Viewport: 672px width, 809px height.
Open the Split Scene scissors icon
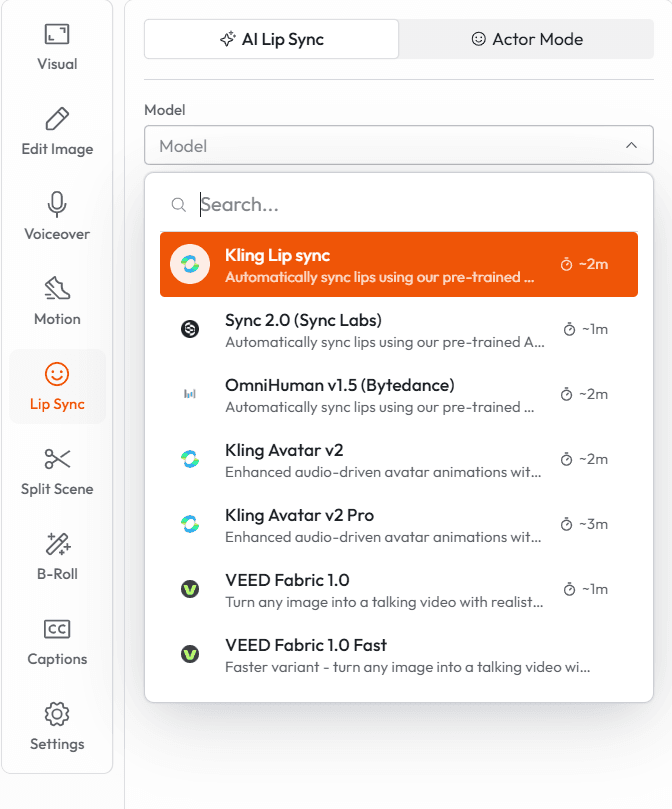click(57, 459)
